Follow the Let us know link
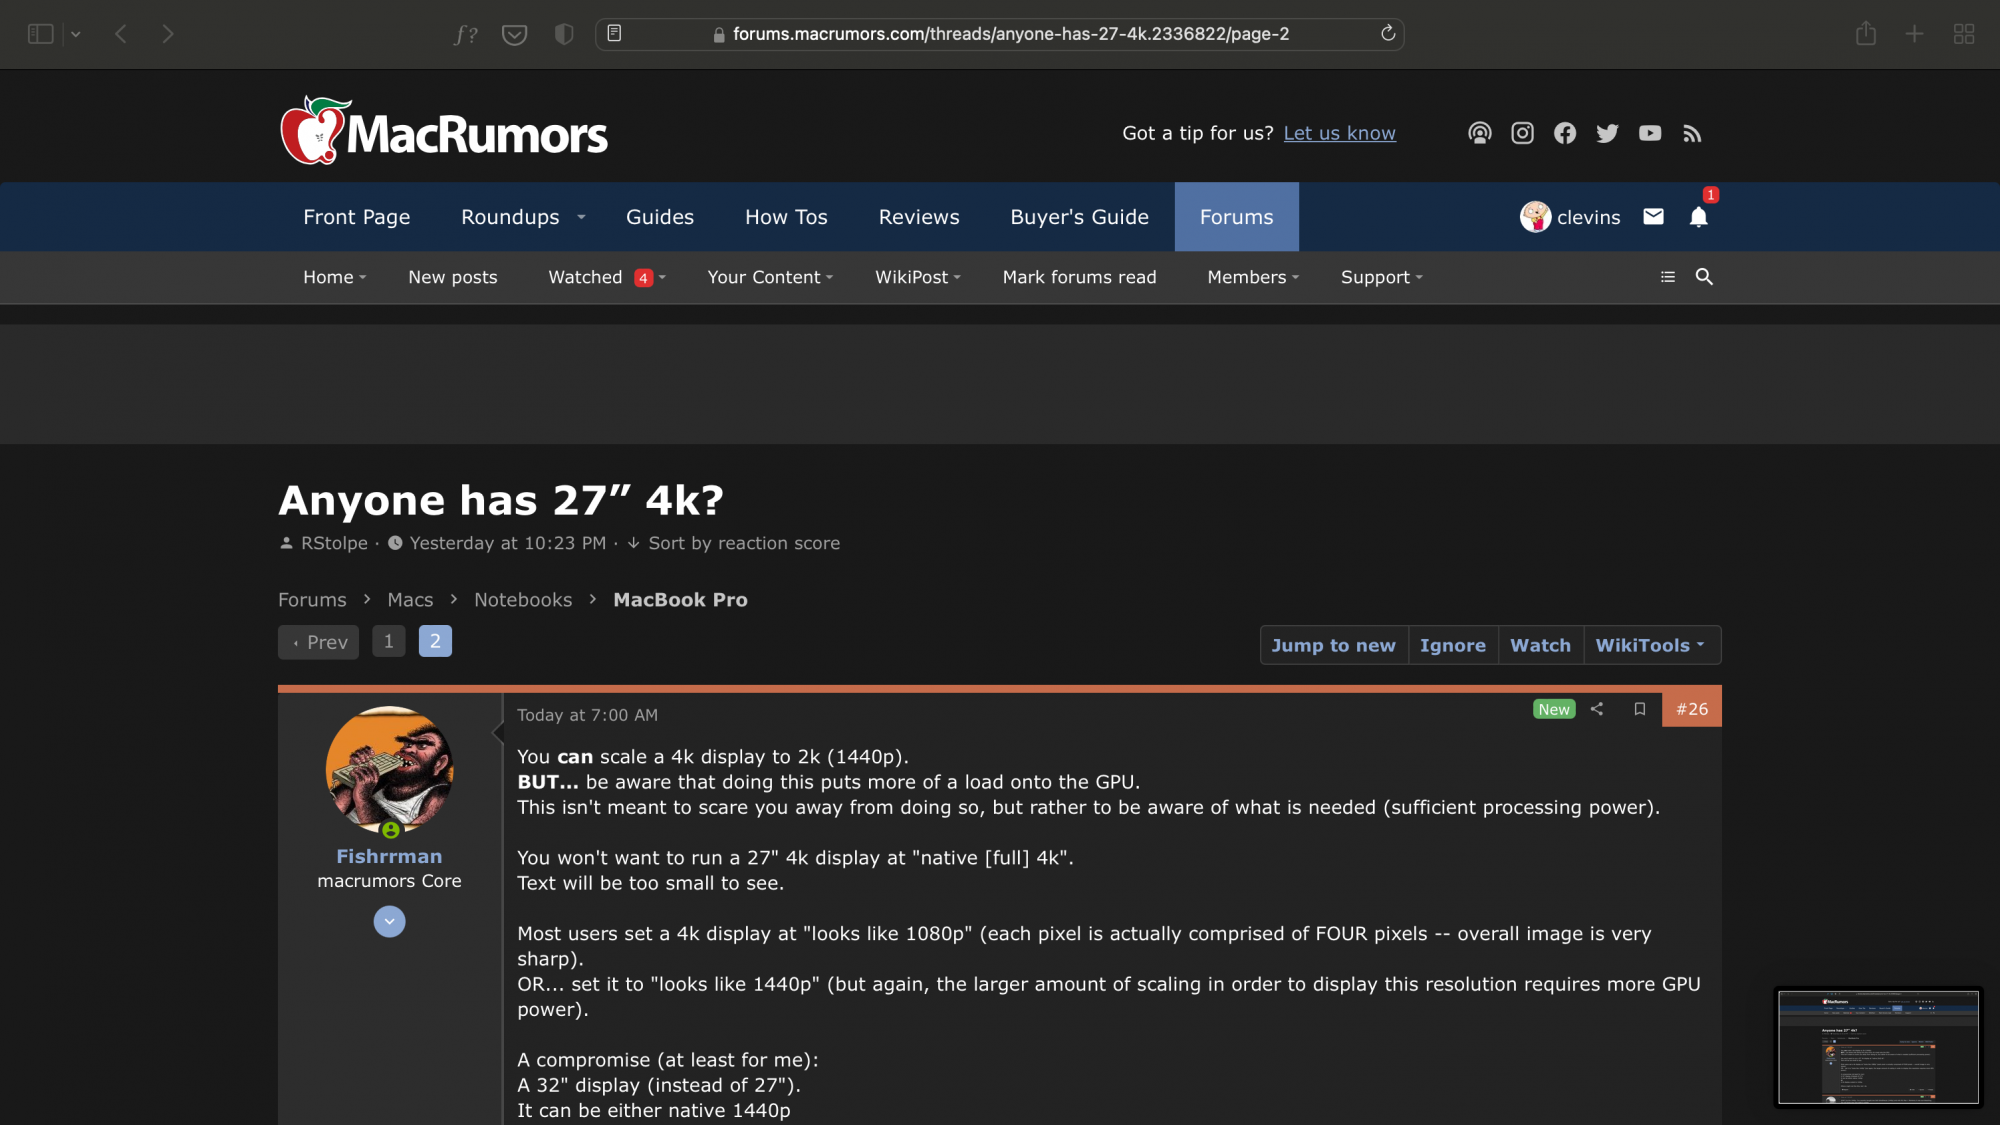The height and width of the screenshot is (1125, 2000). point(1339,133)
